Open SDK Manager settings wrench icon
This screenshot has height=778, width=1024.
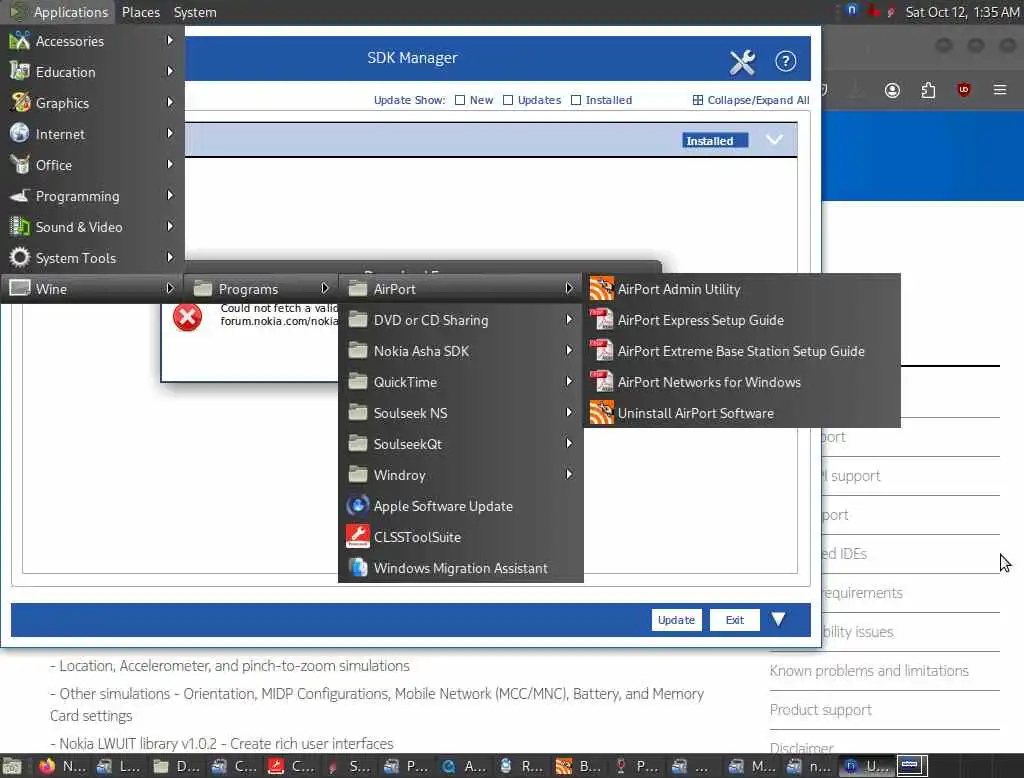(x=742, y=63)
